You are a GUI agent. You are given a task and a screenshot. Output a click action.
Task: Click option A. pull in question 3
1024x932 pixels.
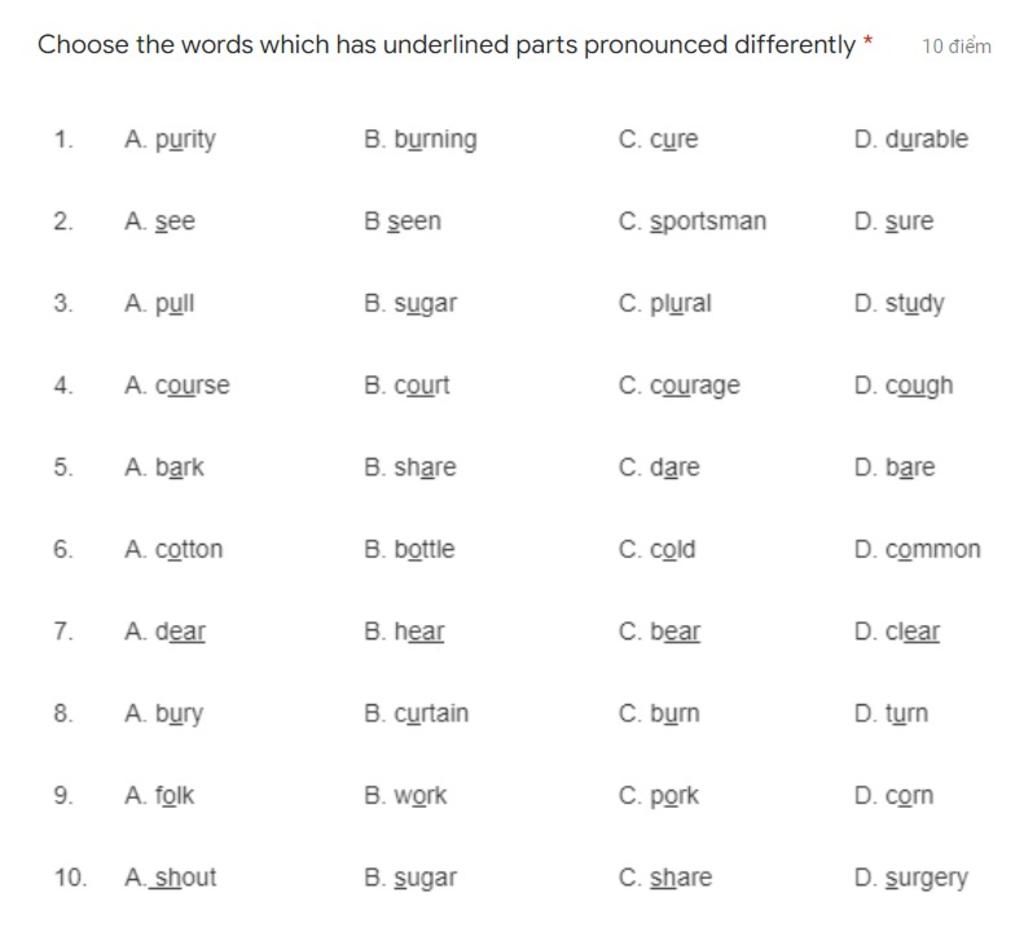(159, 304)
